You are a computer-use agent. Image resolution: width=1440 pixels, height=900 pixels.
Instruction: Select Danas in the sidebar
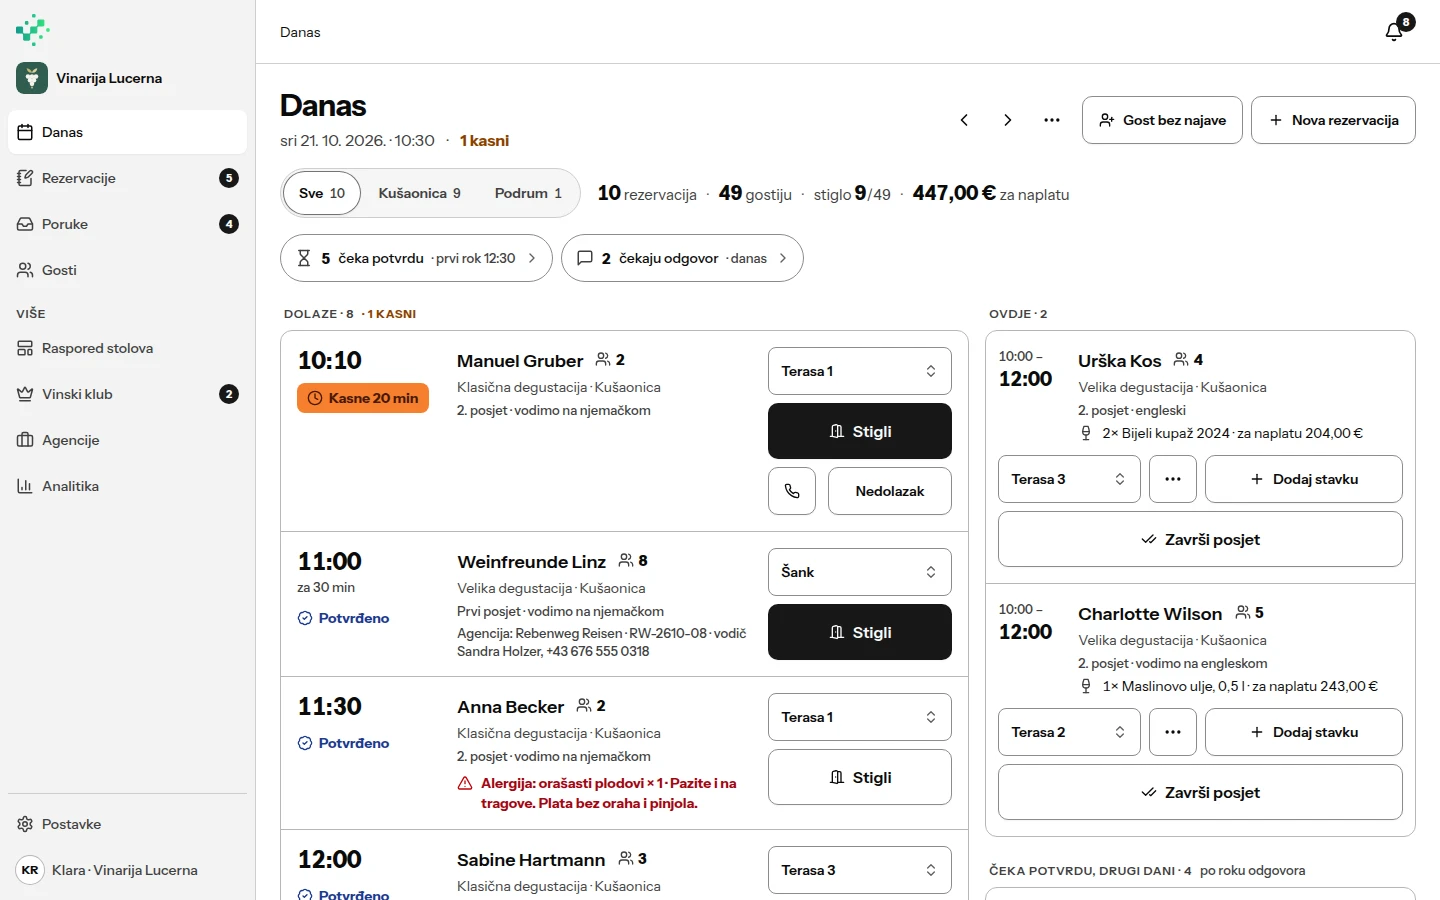coord(127,132)
